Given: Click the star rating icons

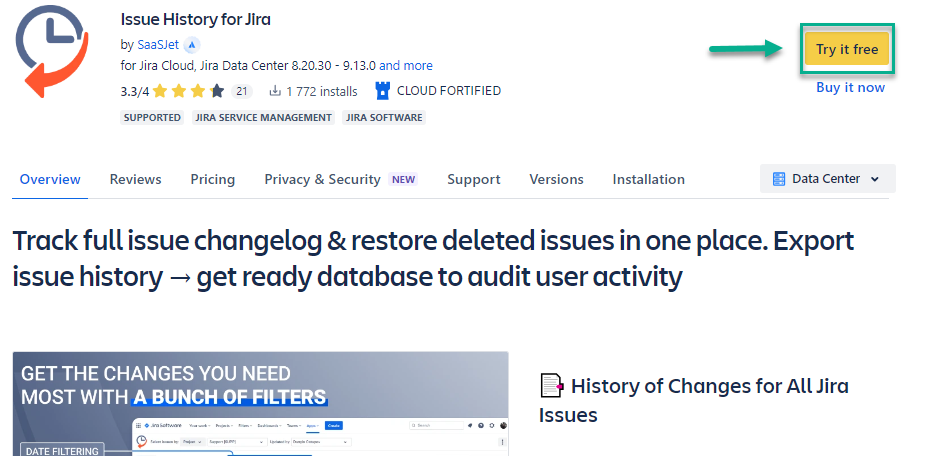Looking at the screenshot, I should (197, 91).
